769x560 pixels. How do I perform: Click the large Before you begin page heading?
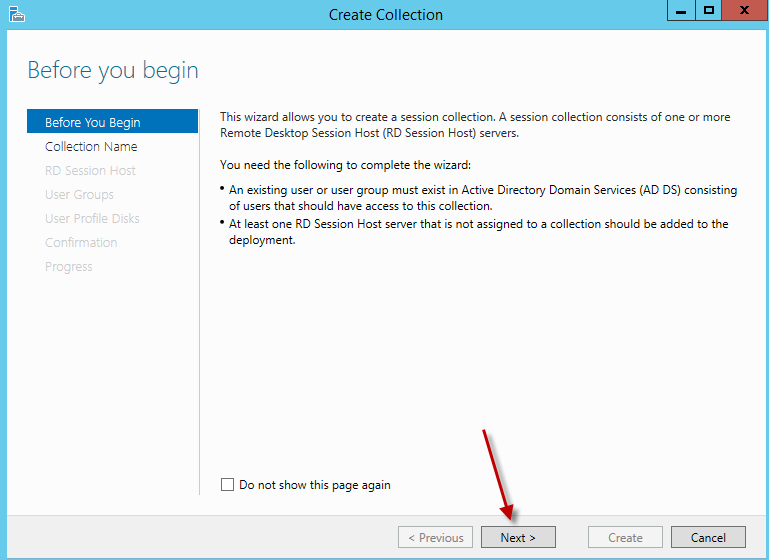pyautogui.click(x=113, y=70)
